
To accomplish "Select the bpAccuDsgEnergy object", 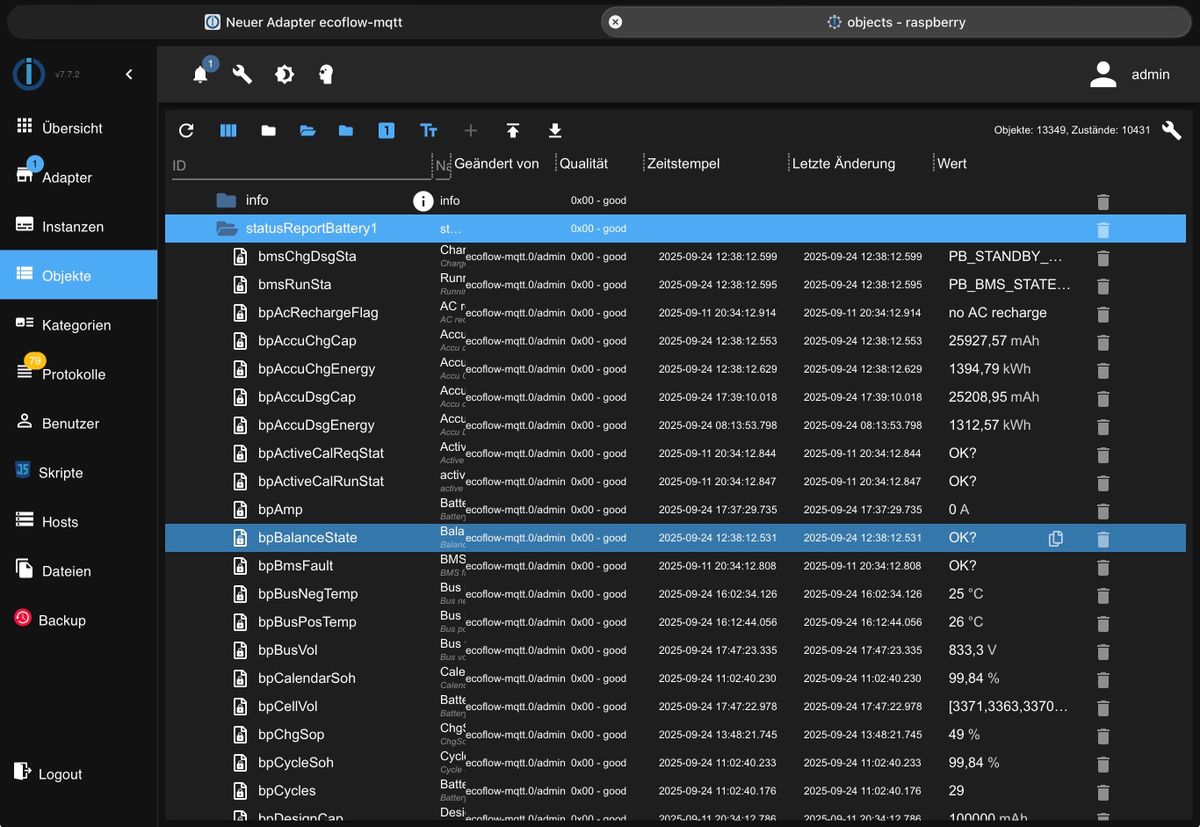I will point(675,425).
